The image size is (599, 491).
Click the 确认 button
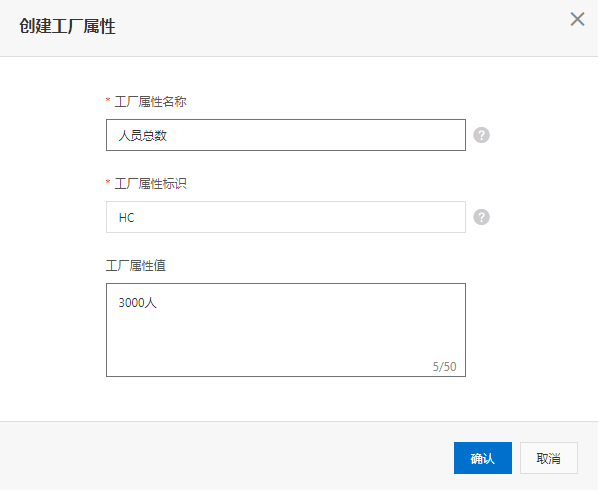click(482, 458)
